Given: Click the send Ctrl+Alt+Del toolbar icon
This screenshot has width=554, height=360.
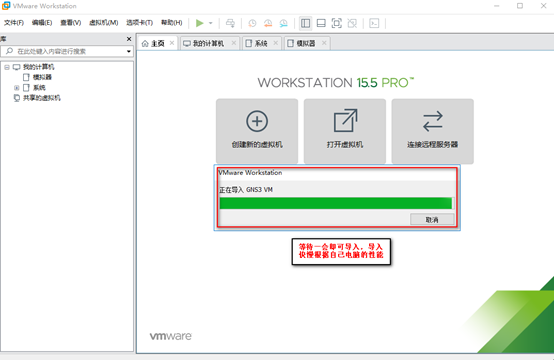Looking at the screenshot, I should point(230,23).
